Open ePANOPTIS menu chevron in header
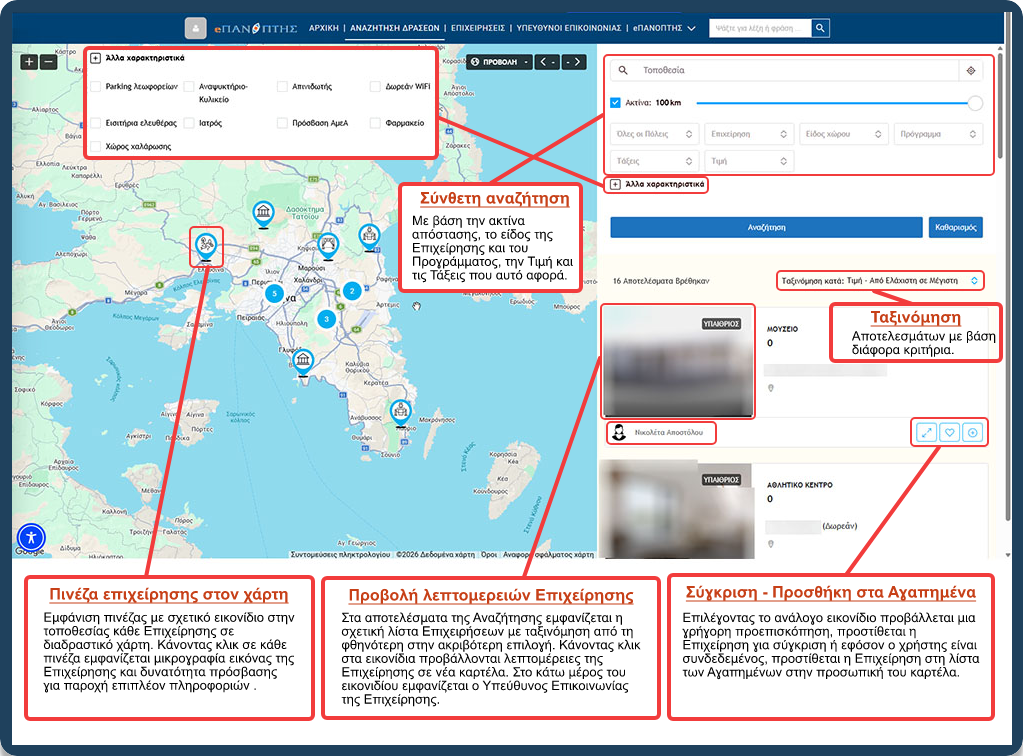The height and width of the screenshot is (756, 1023). pyautogui.click(x=692, y=28)
